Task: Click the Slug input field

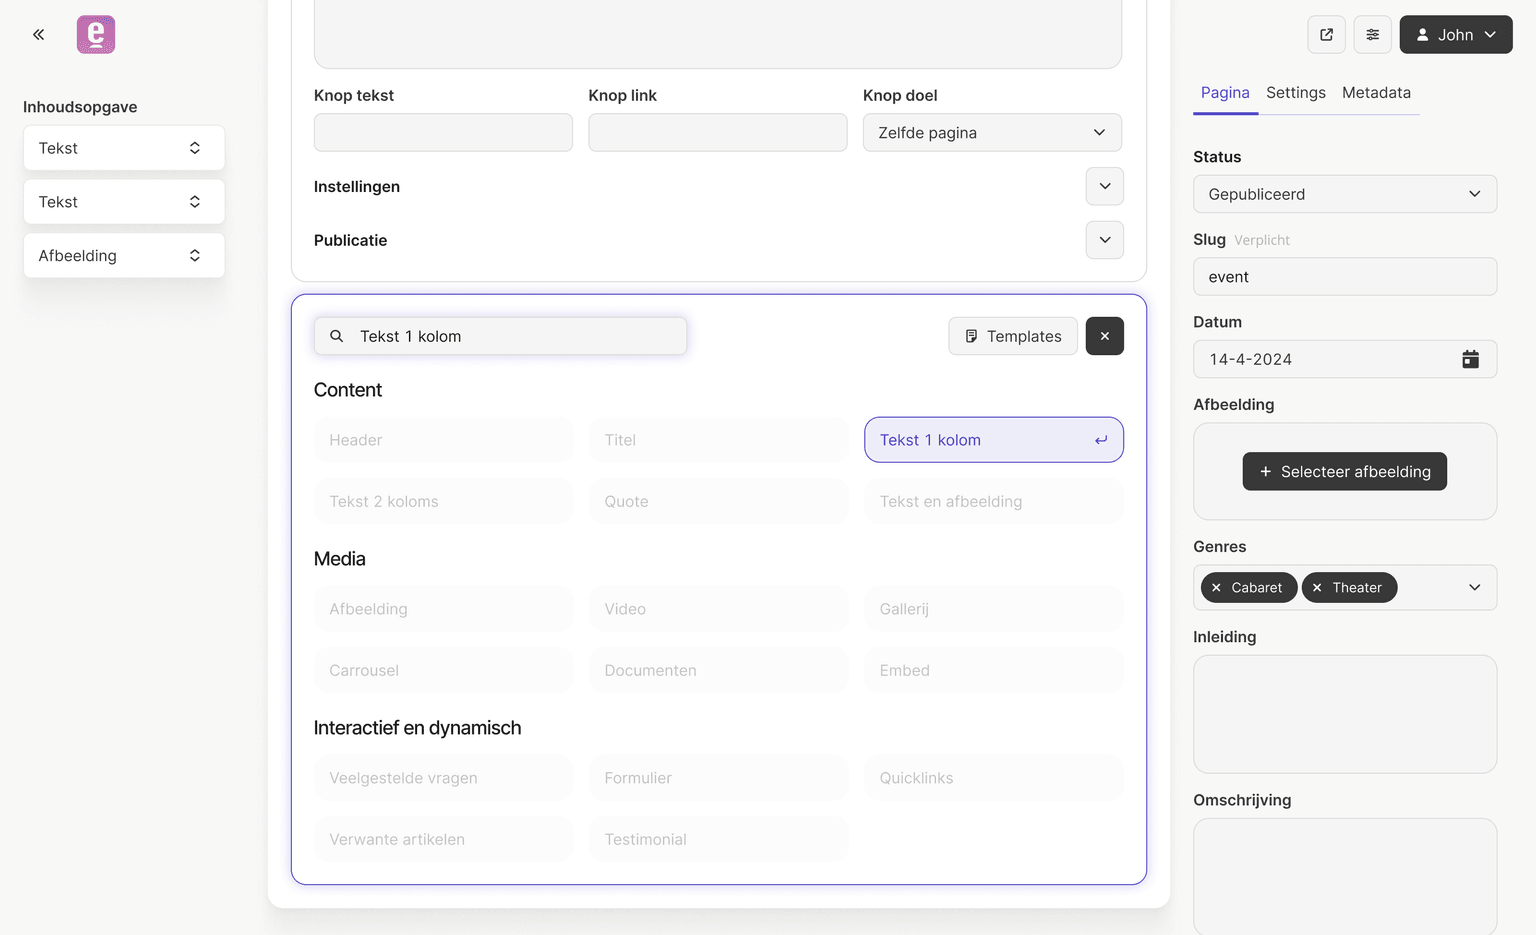Action: click(1344, 277)
